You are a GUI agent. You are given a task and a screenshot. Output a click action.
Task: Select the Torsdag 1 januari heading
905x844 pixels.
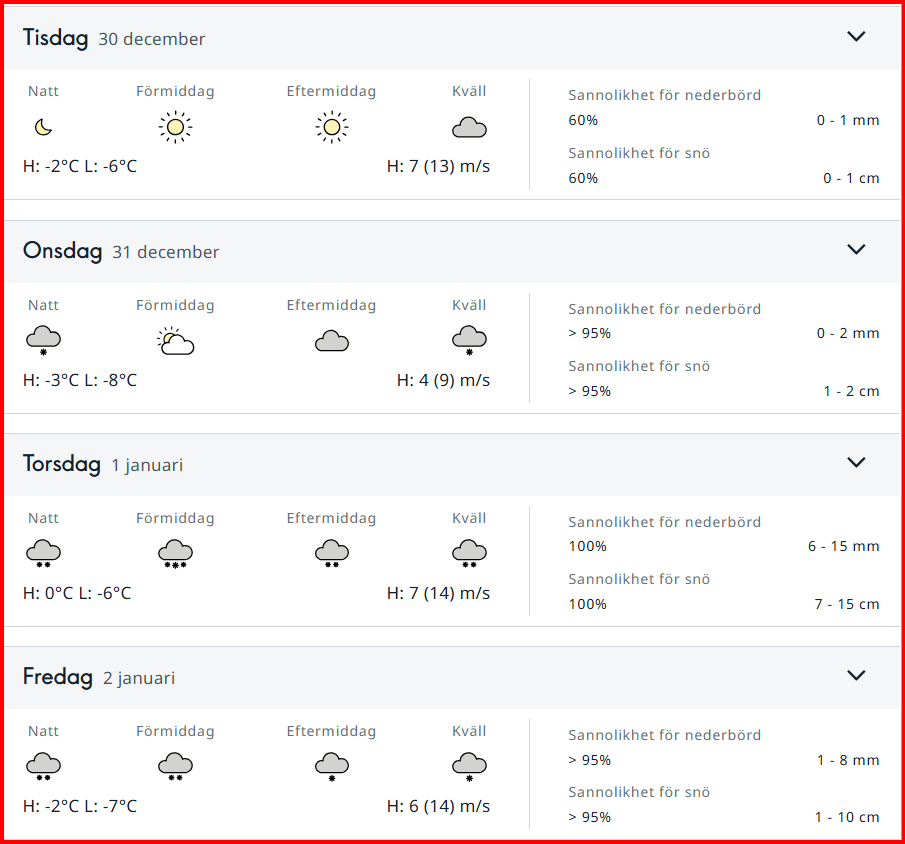(103, 464)
